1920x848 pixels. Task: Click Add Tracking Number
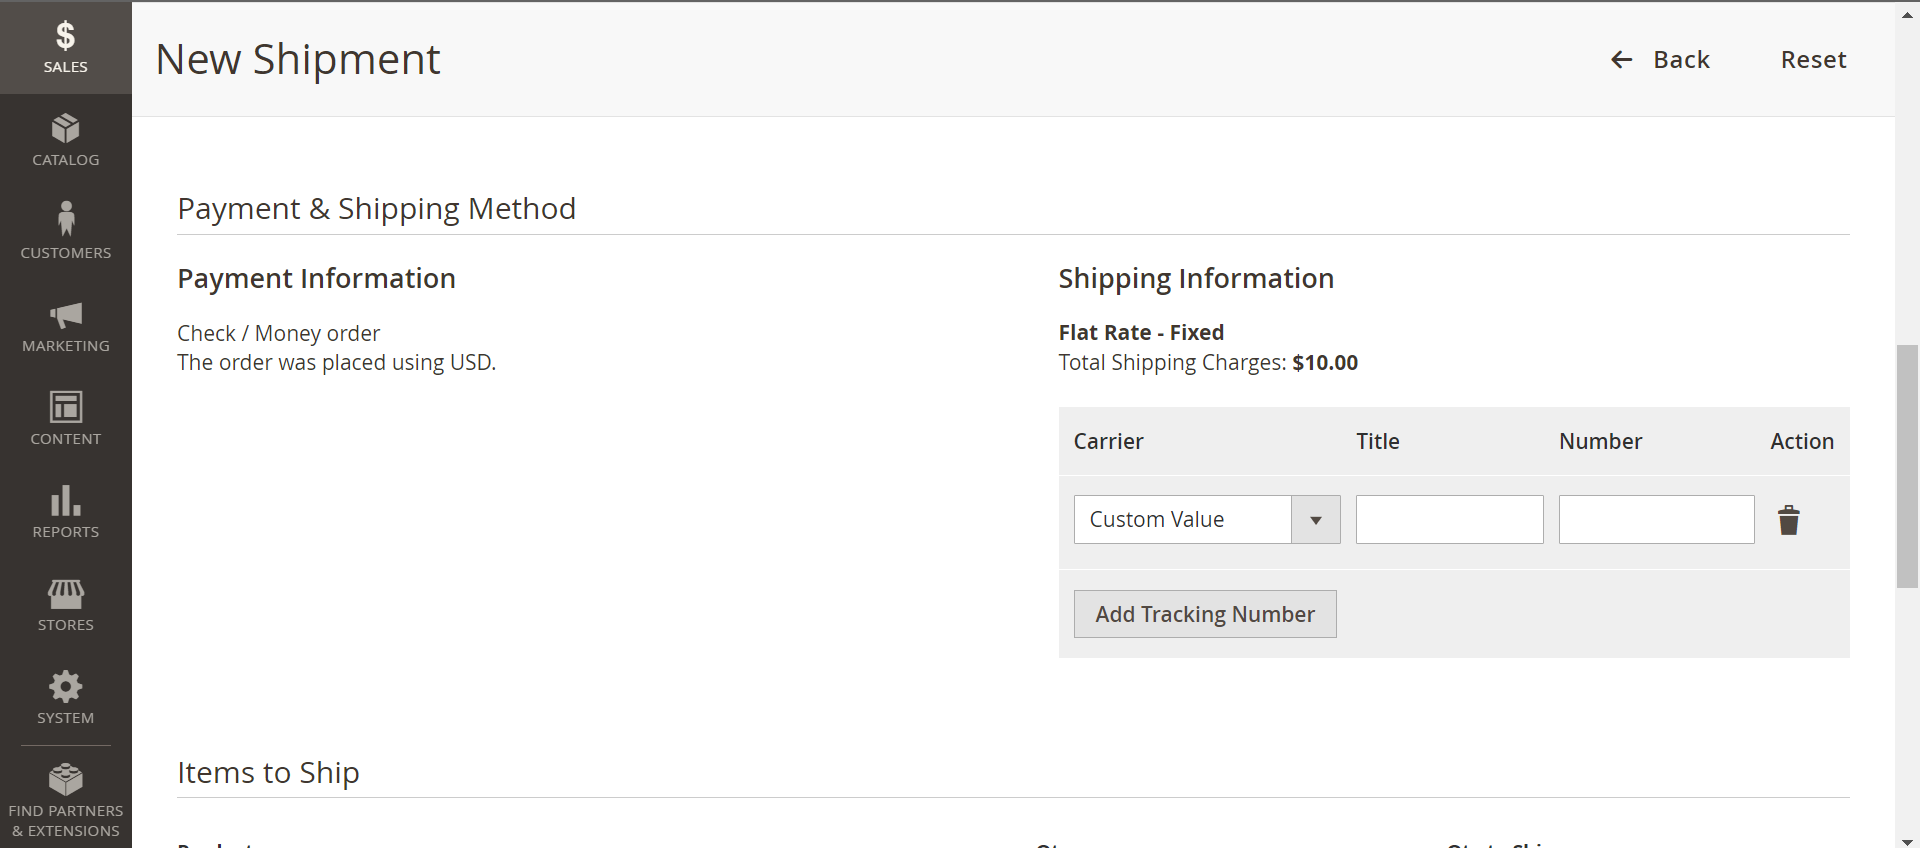point(1205,613)
